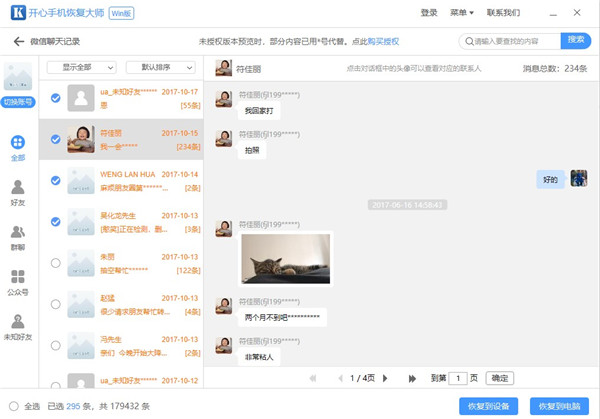Uncheck the WENG LAN HUA conversation

tap(55, 181)
